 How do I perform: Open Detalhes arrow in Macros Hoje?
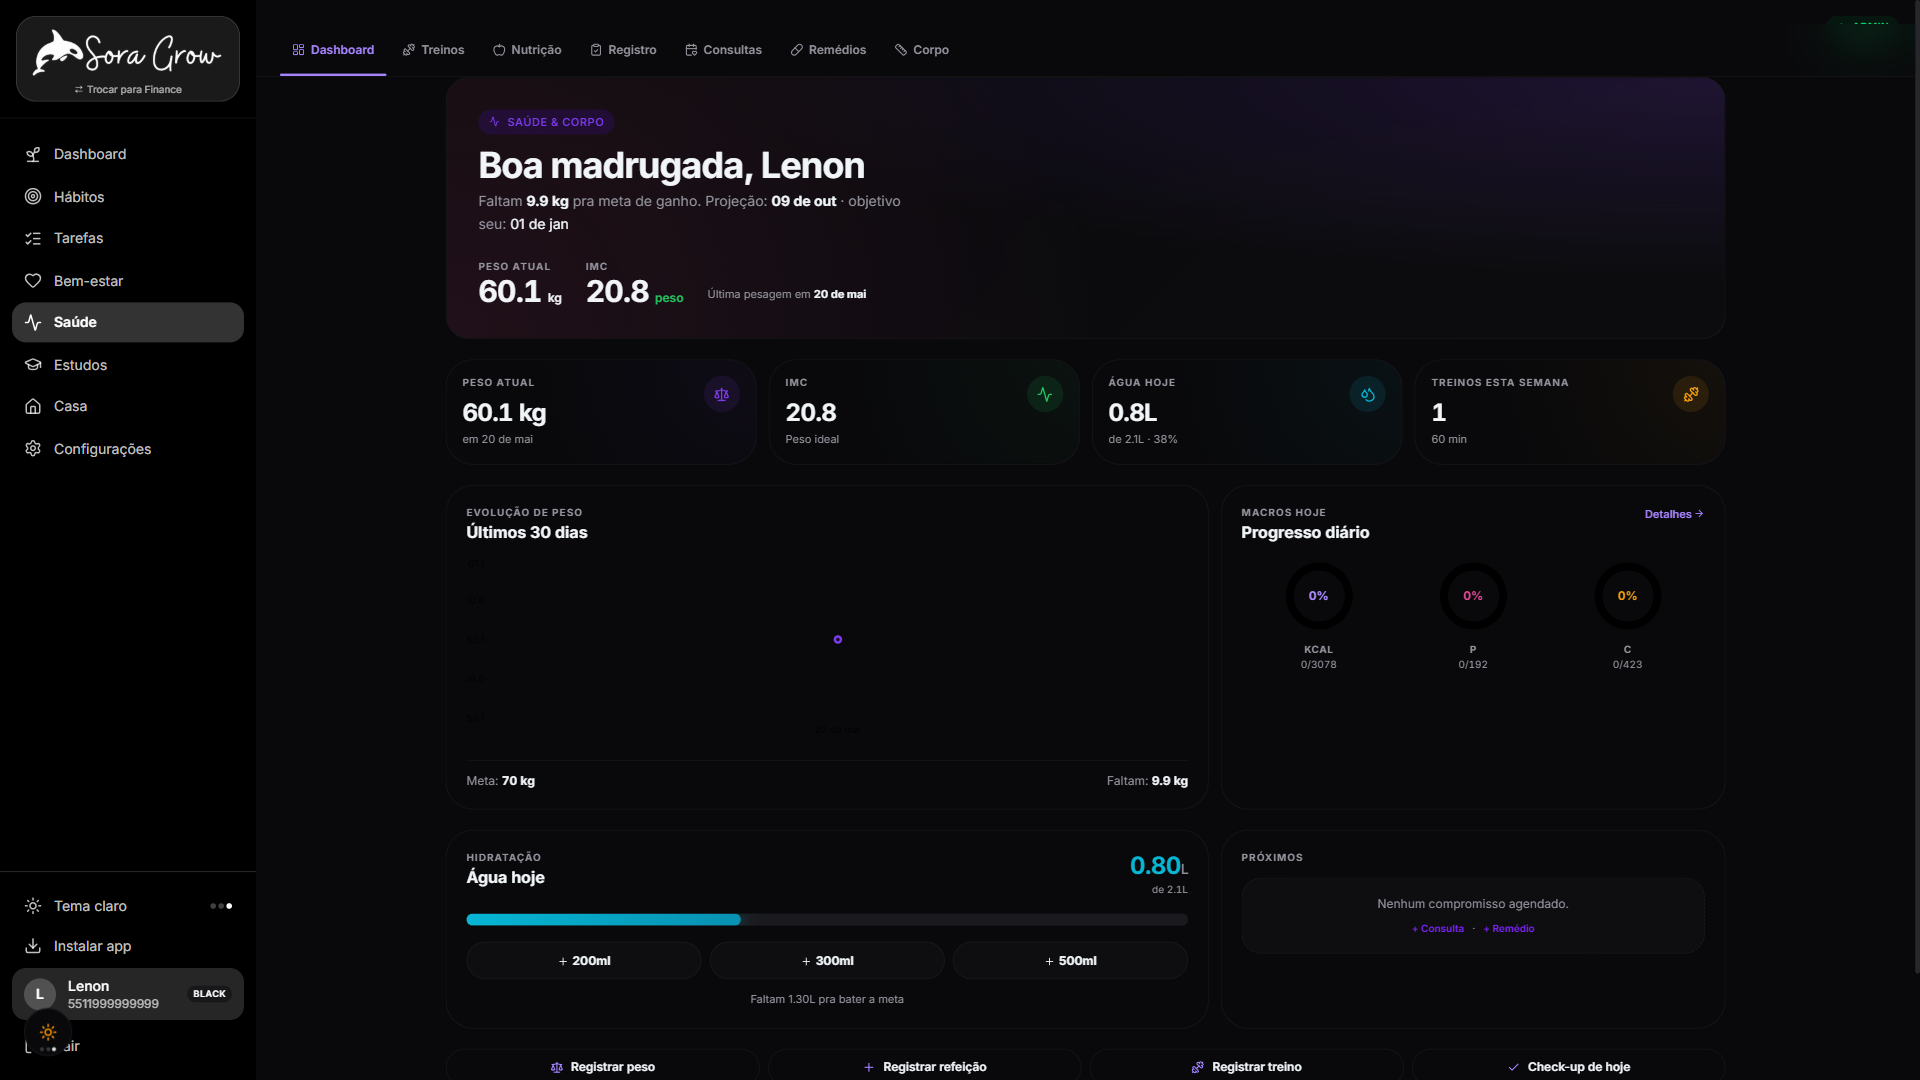(1674, 514)
